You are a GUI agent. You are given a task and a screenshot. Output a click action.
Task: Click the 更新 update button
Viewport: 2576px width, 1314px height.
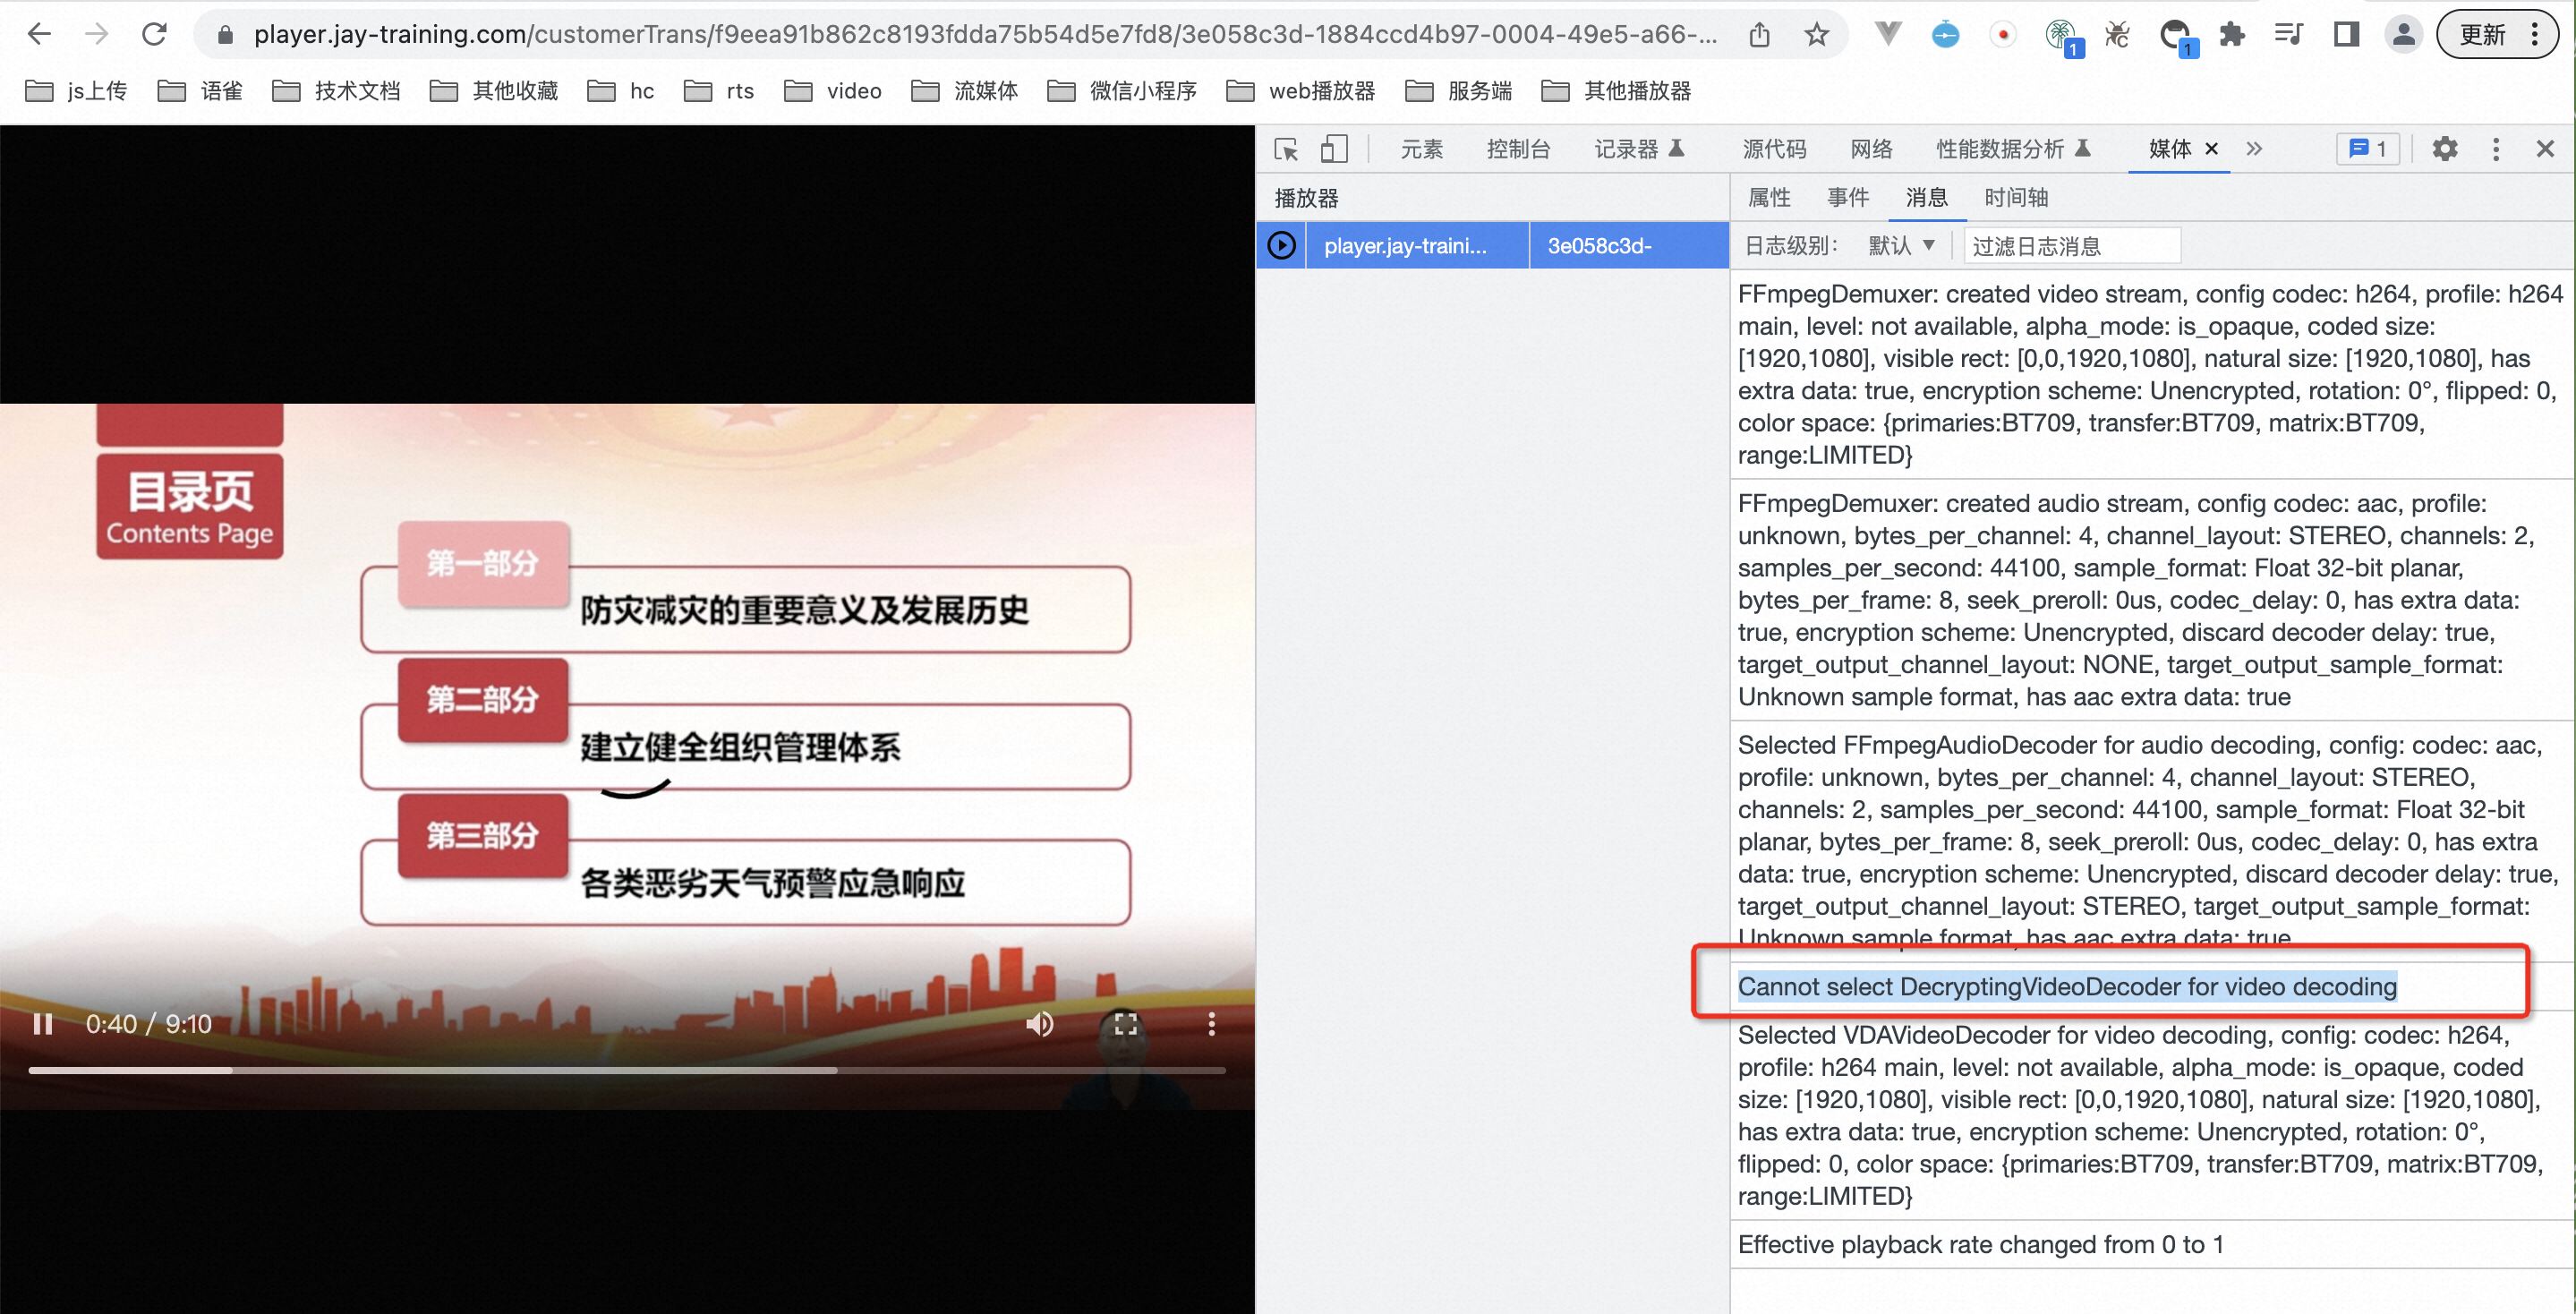coord(2496,35)
